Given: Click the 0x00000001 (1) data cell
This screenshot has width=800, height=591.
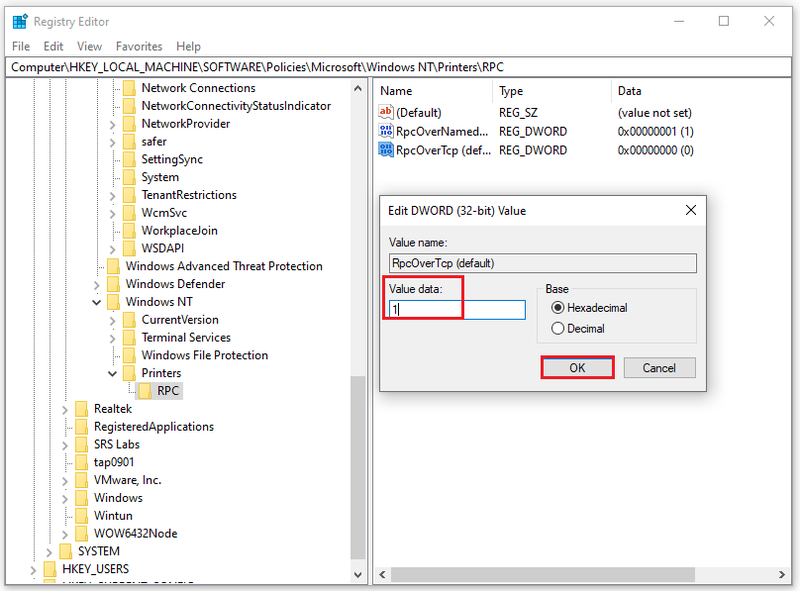Looking at the screenshot, I should coord(655,131).
